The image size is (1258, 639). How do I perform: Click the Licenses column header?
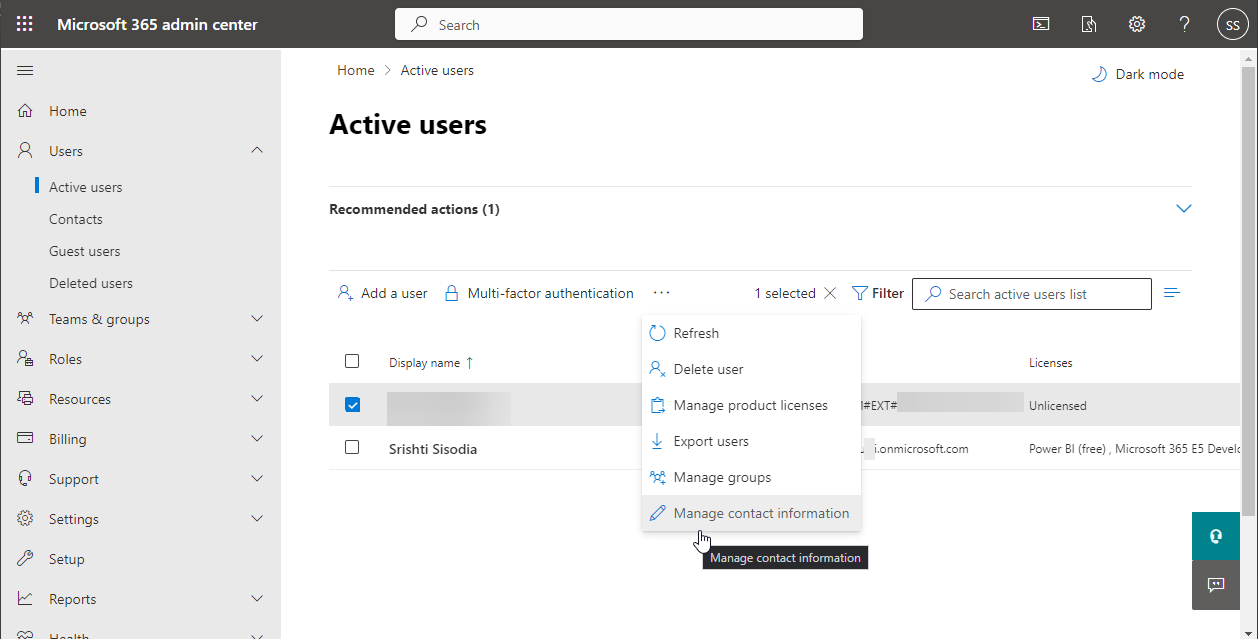click(x=1050, y=363)
